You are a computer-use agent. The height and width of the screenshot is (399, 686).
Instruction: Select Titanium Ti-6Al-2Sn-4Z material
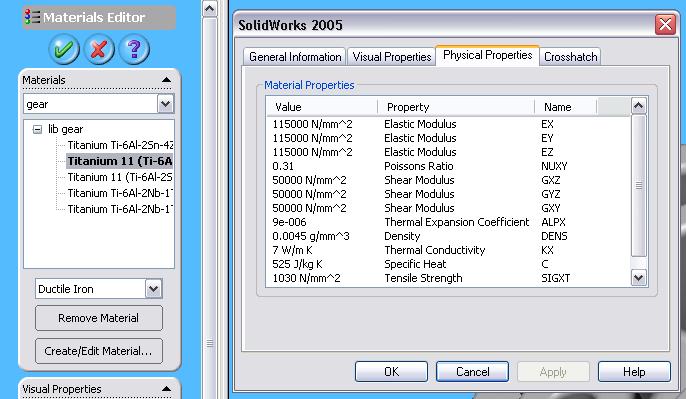(x=120, y=145)
